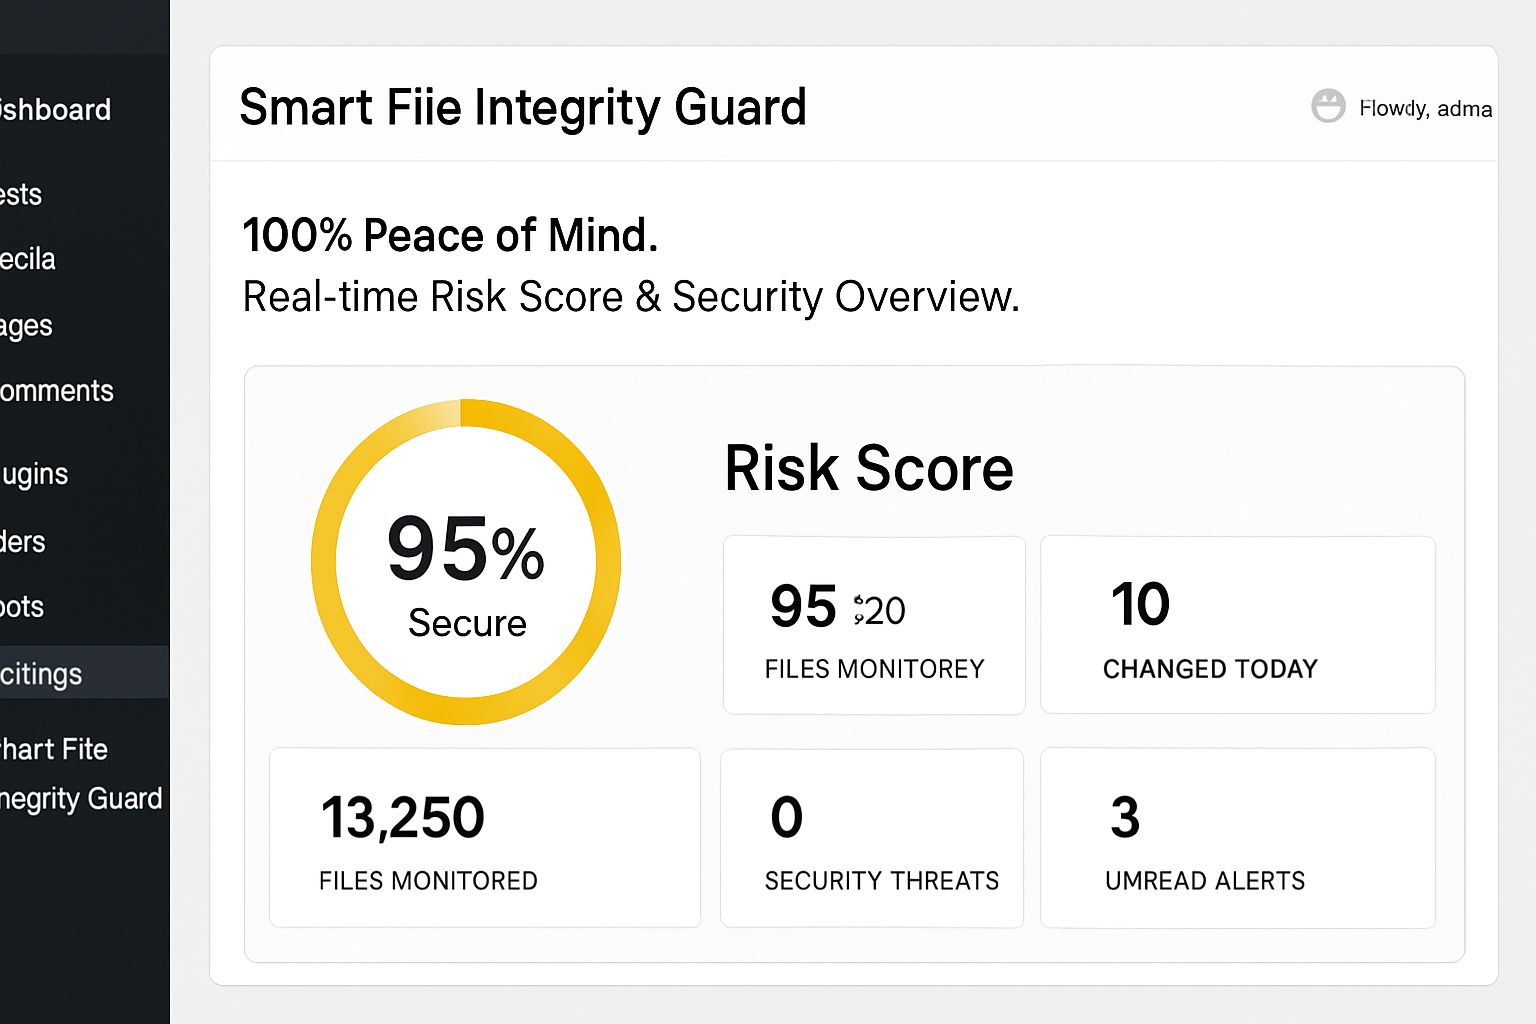Open the sidebar item ending in 'ots'
The width and height of the screenshot is (1536, 1024).
(22, 607)
